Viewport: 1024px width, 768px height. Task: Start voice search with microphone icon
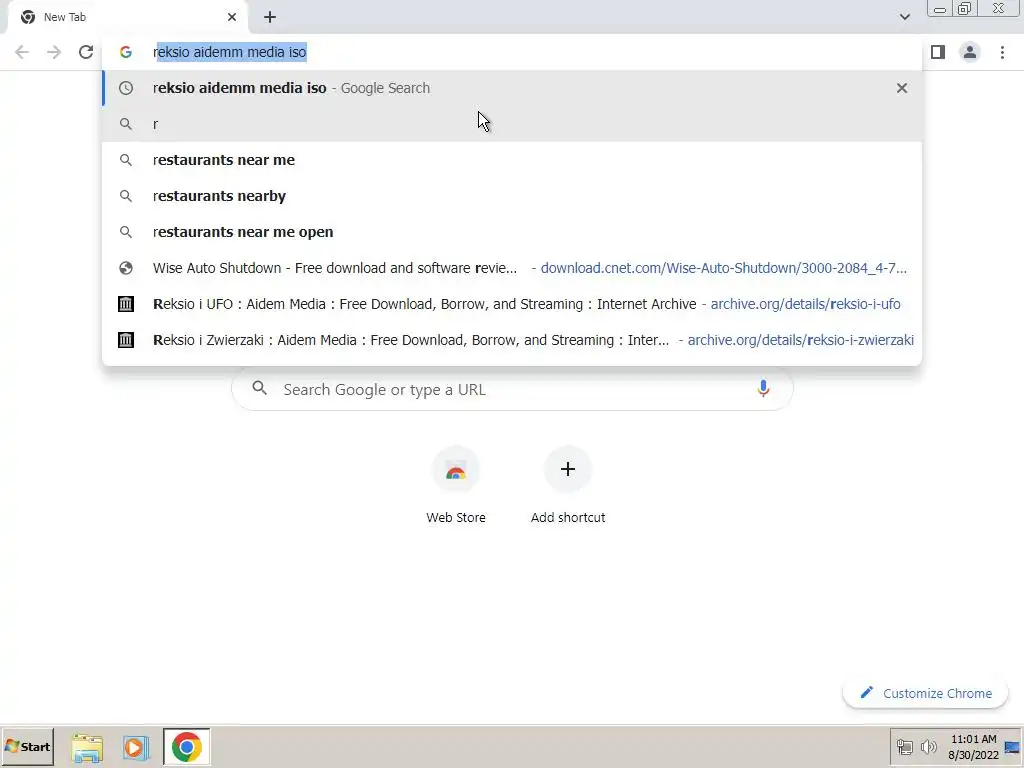click(x=763, y=389)
